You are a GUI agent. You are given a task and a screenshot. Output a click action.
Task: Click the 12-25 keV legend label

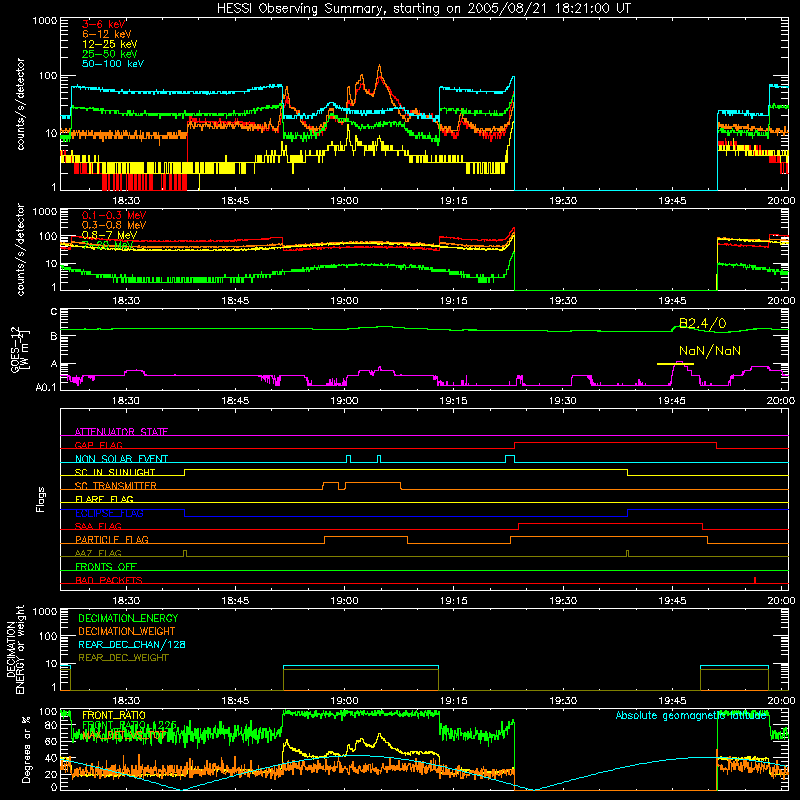(x=109, y=44)
